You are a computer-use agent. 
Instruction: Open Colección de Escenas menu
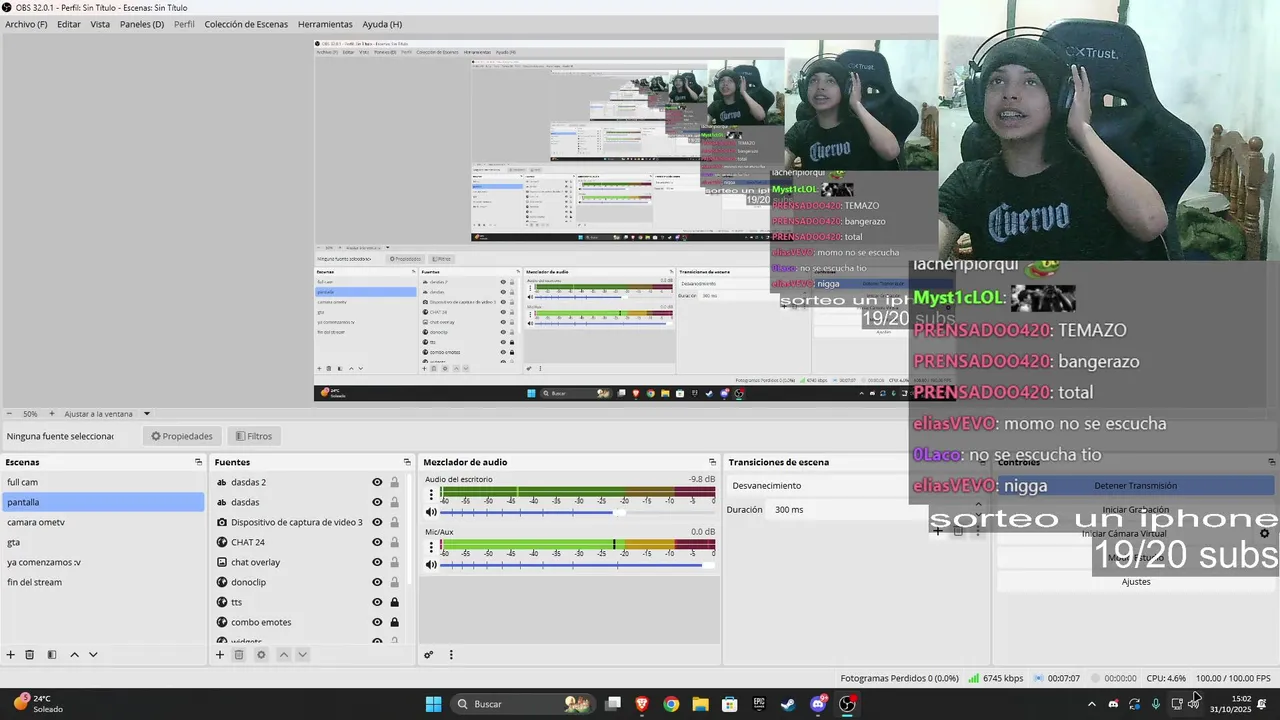246,24
